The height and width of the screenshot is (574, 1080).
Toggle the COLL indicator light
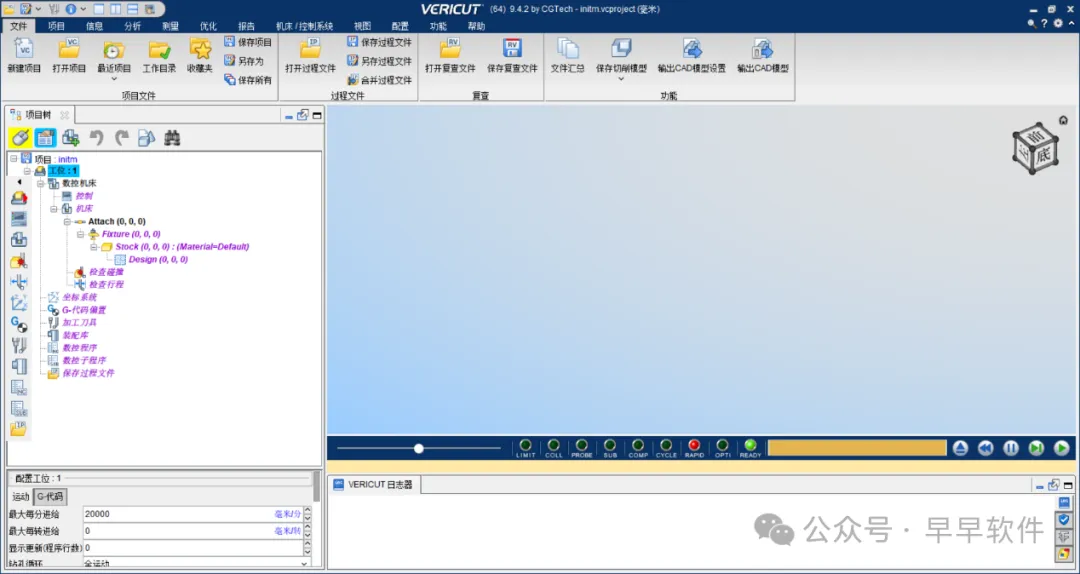pyautogui.click(x=554, y=445)
